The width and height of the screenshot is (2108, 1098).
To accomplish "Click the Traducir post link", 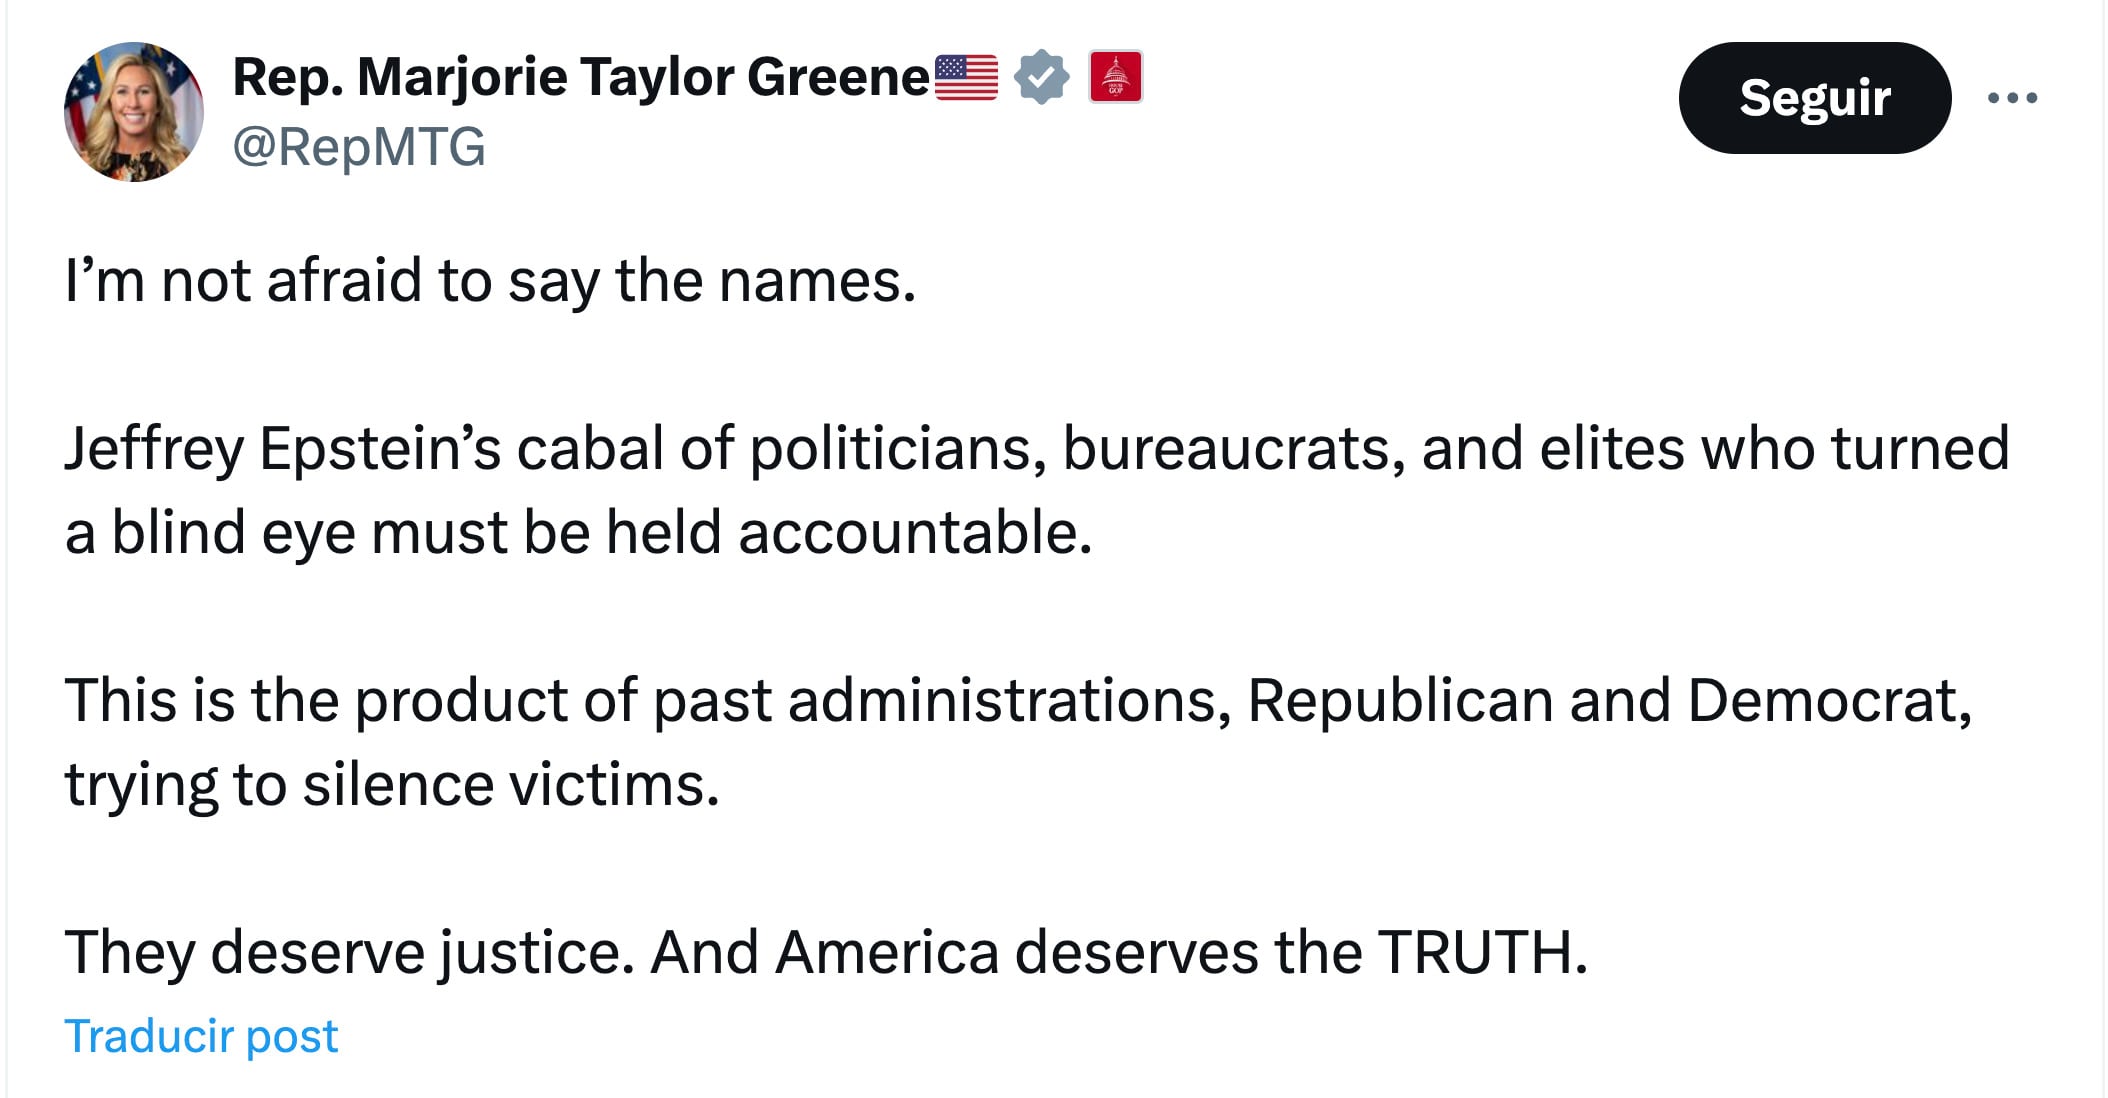I will click(x=201, y=1036).
